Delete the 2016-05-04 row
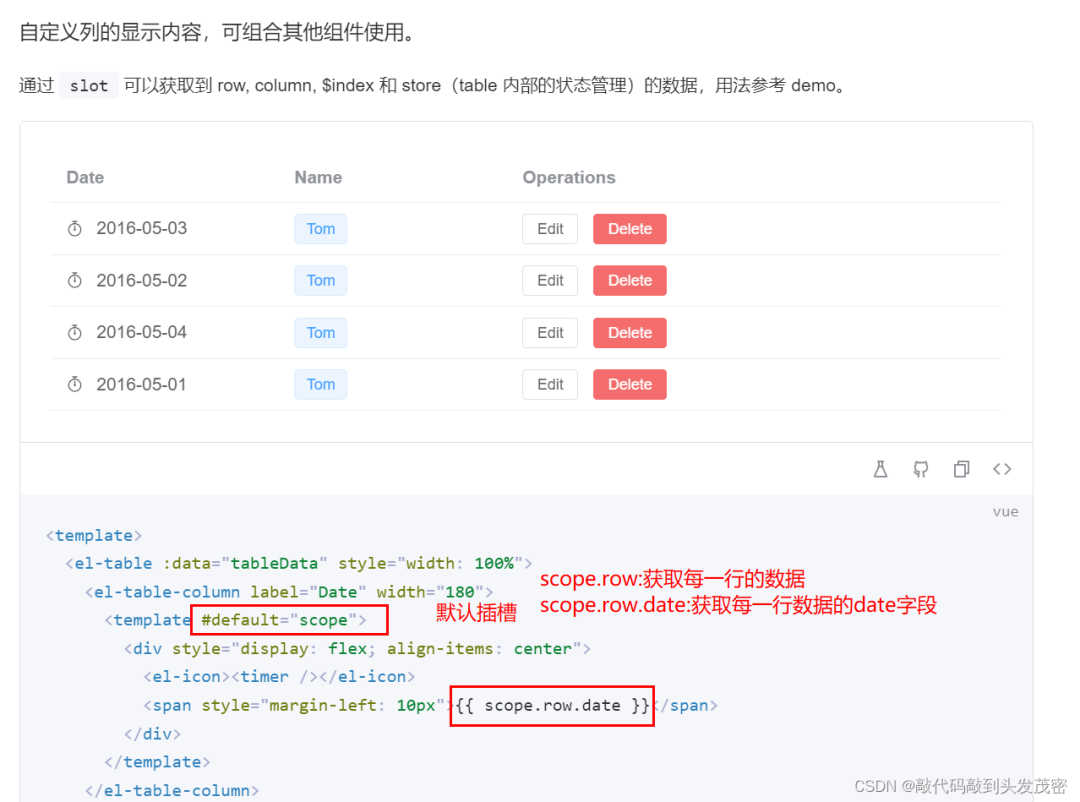This screenshot has width=1080, height=802. pyautogui.click(x=630, y=333)
